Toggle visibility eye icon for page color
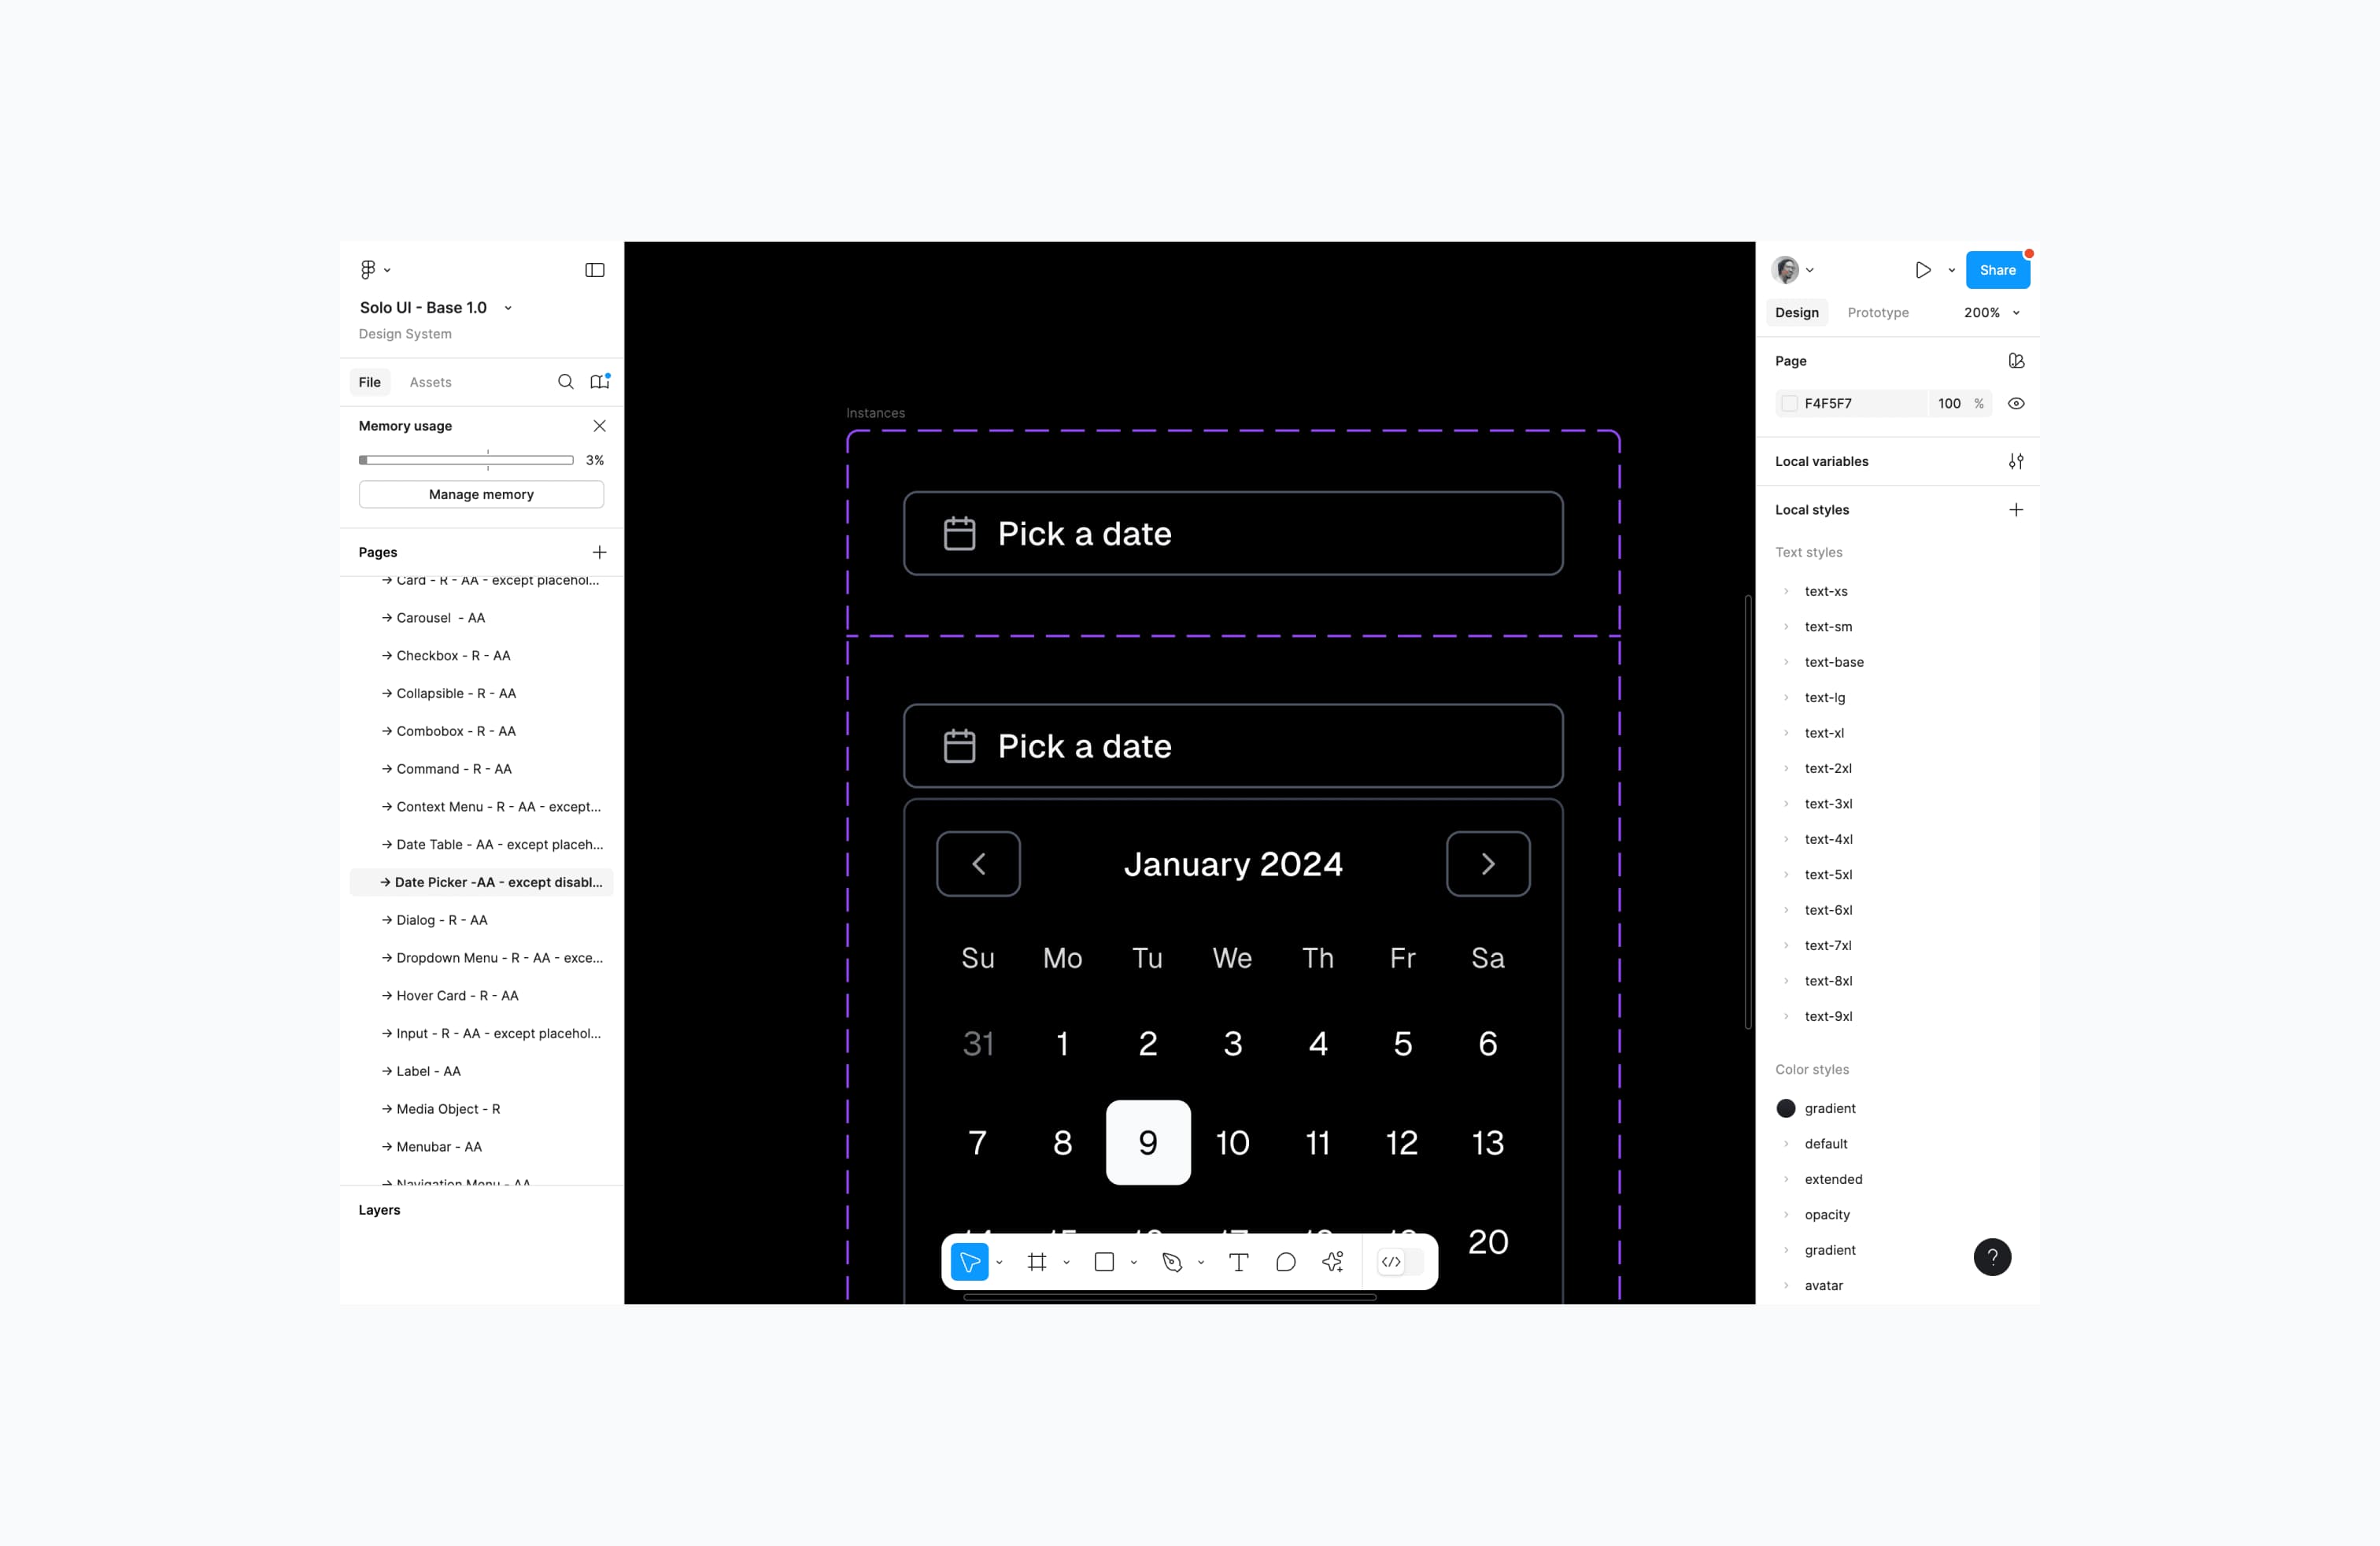The image size is (2380, 1546). click(x=2016, y=402)
